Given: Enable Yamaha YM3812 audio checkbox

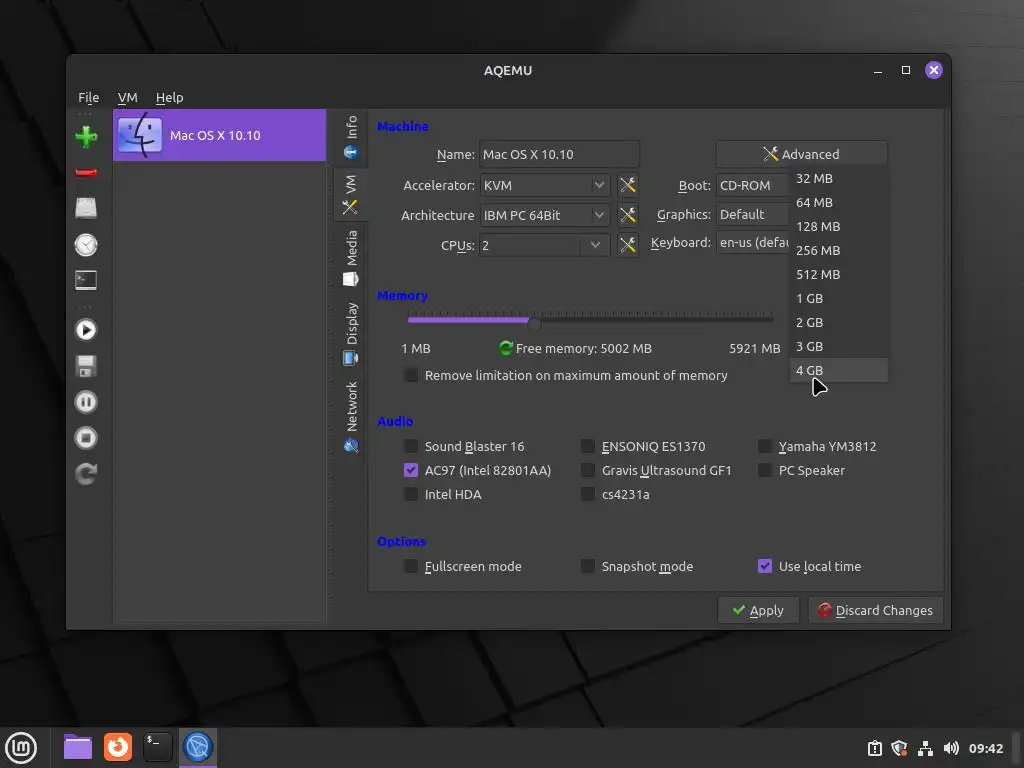Looking at the screenshot, I should pos(765,446).
